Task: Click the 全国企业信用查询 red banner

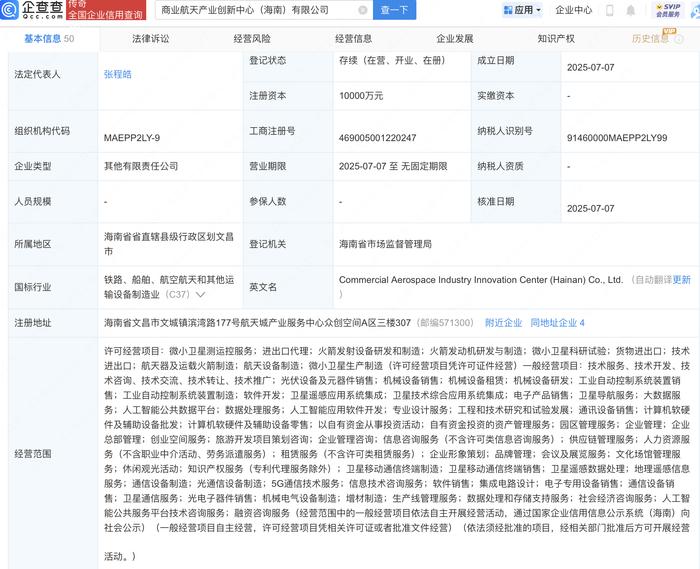Action: pyautogui.click(x=106, y=10)
